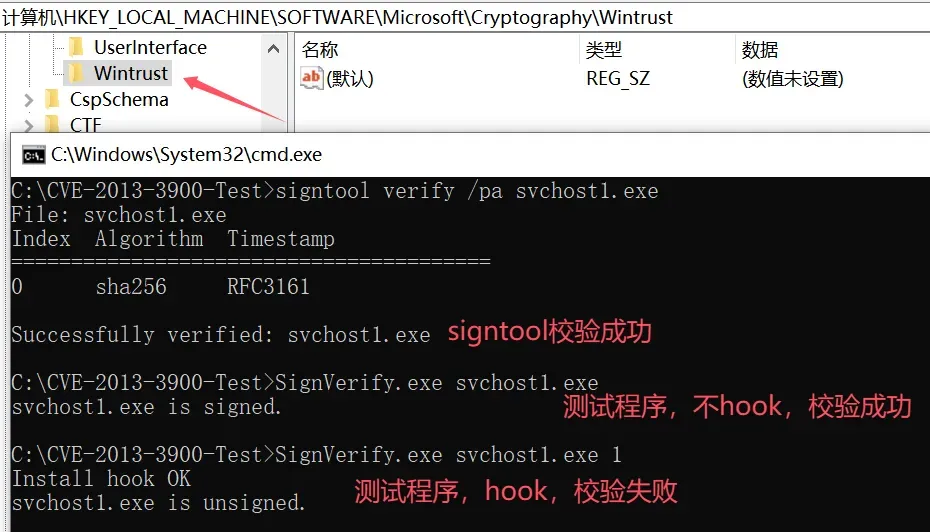Click the Wintrust folder icon
The height and width of the screenshot is (532, 930).
(x=76, y=73)
